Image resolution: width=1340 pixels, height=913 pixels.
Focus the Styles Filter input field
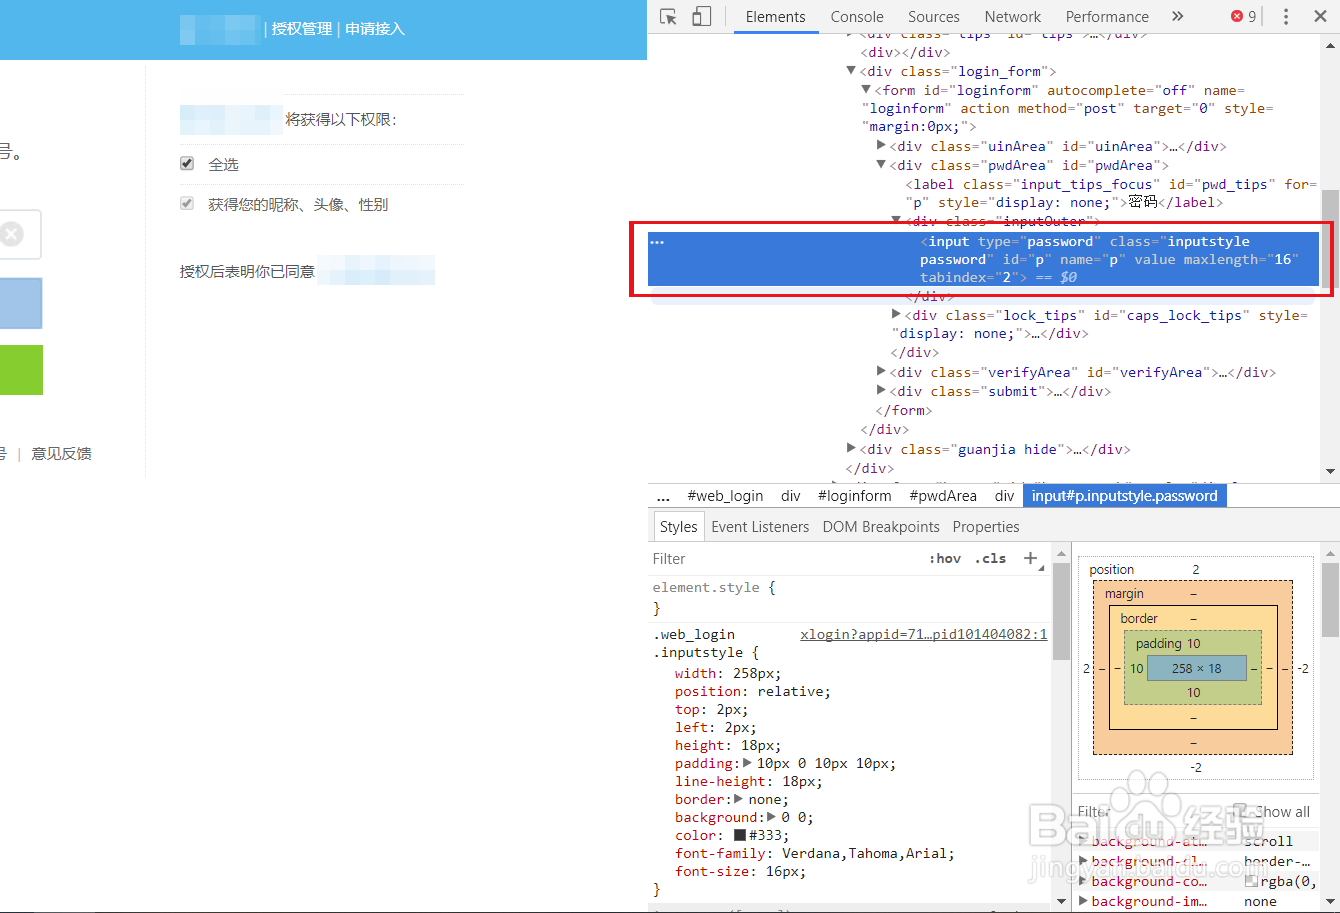(785, 559)
